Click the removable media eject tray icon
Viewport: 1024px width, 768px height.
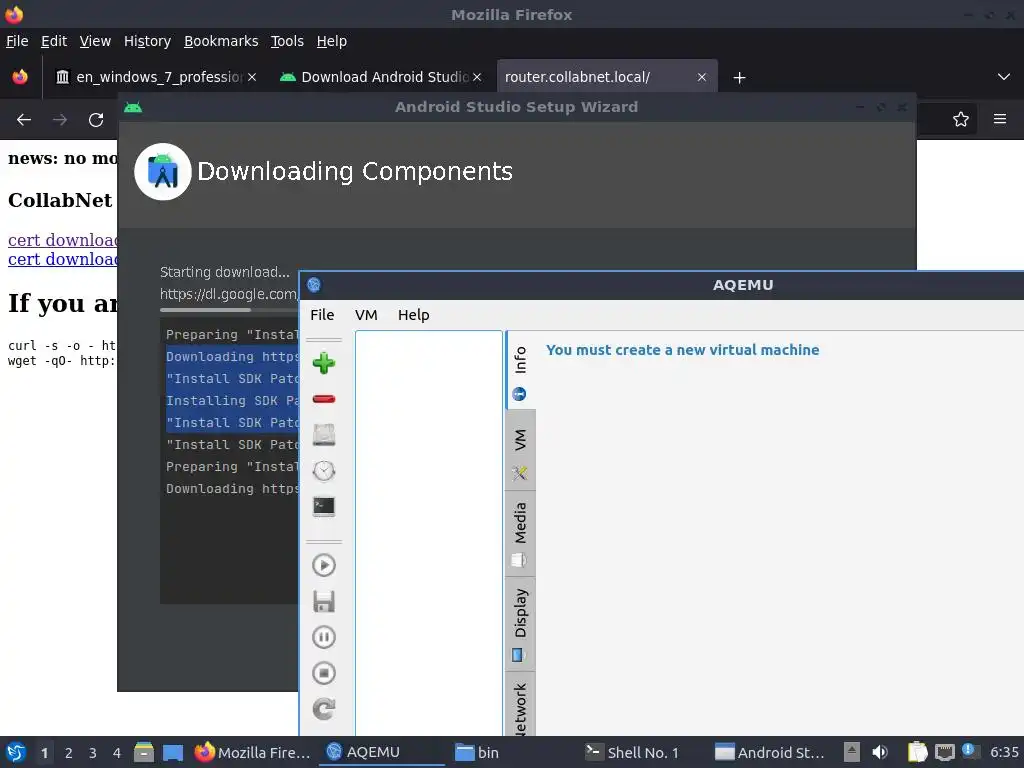pos(852,752)
